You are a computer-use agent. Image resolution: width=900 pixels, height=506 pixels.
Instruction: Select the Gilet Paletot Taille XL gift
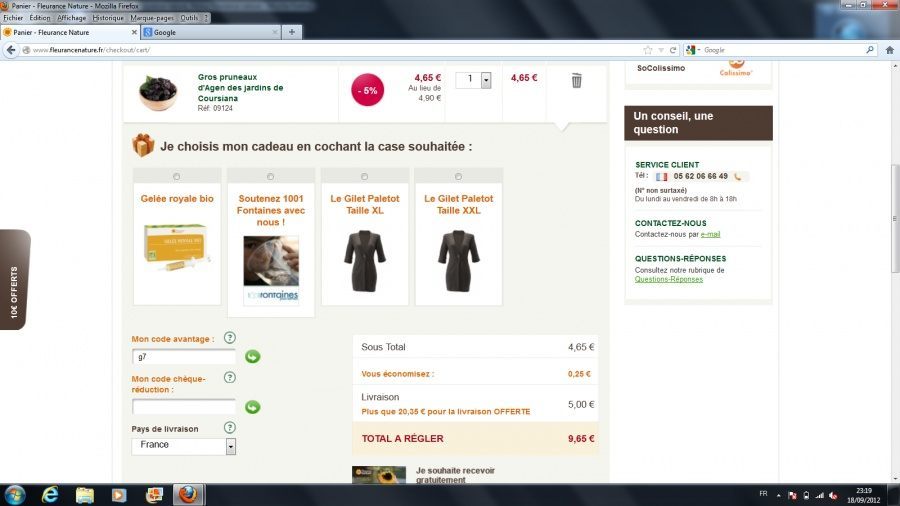[364, 177]
